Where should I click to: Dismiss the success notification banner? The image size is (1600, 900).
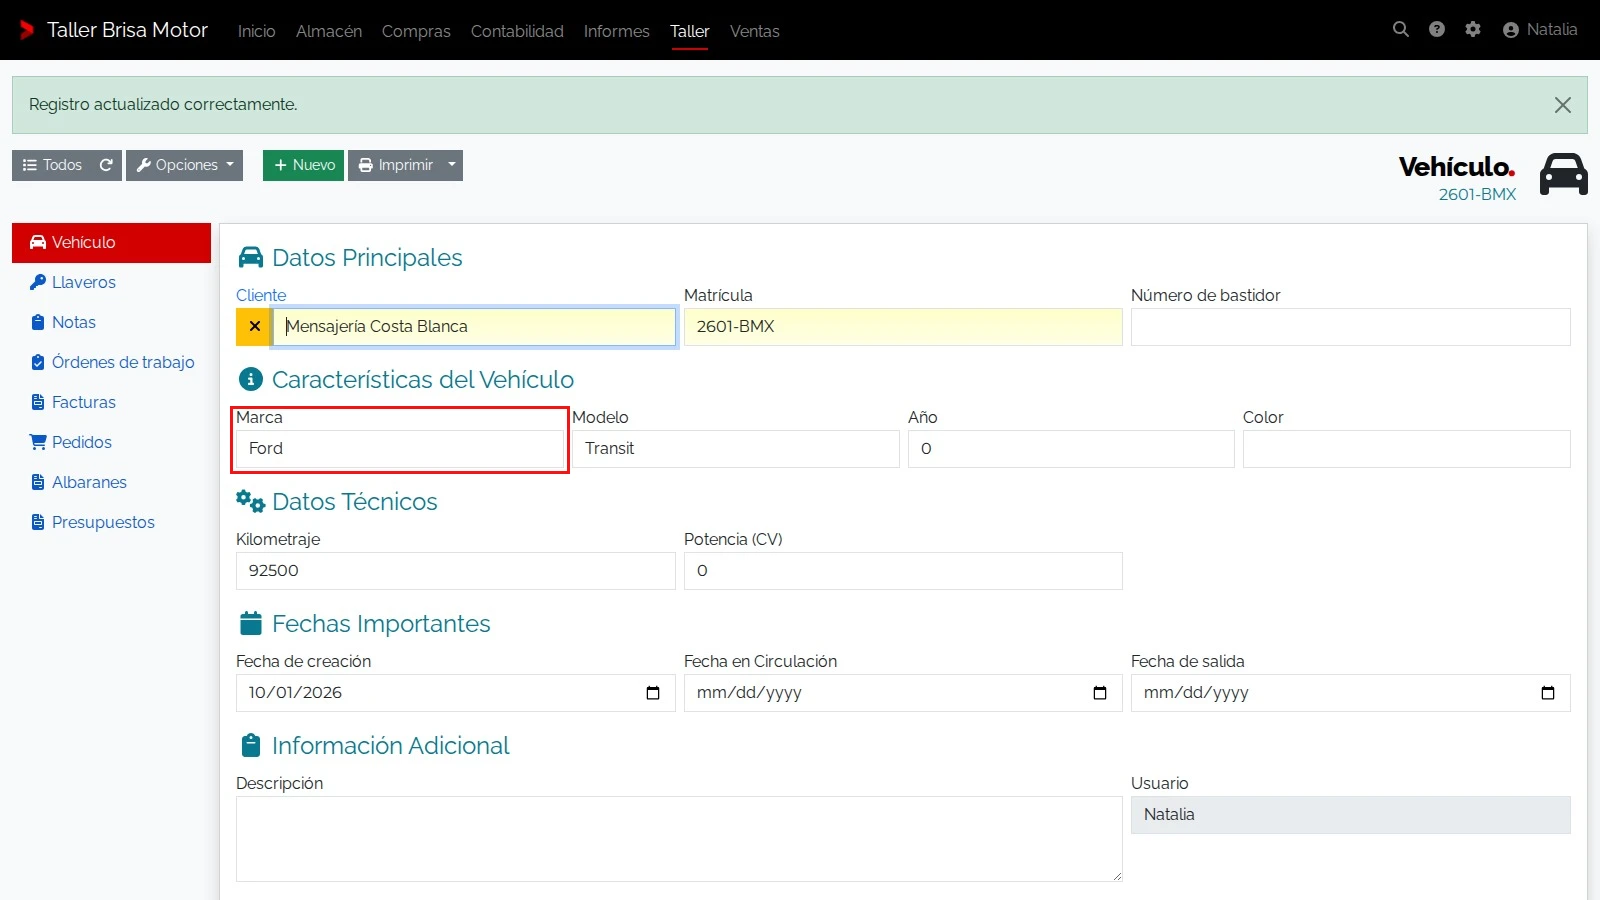(x=1563, y=105)
